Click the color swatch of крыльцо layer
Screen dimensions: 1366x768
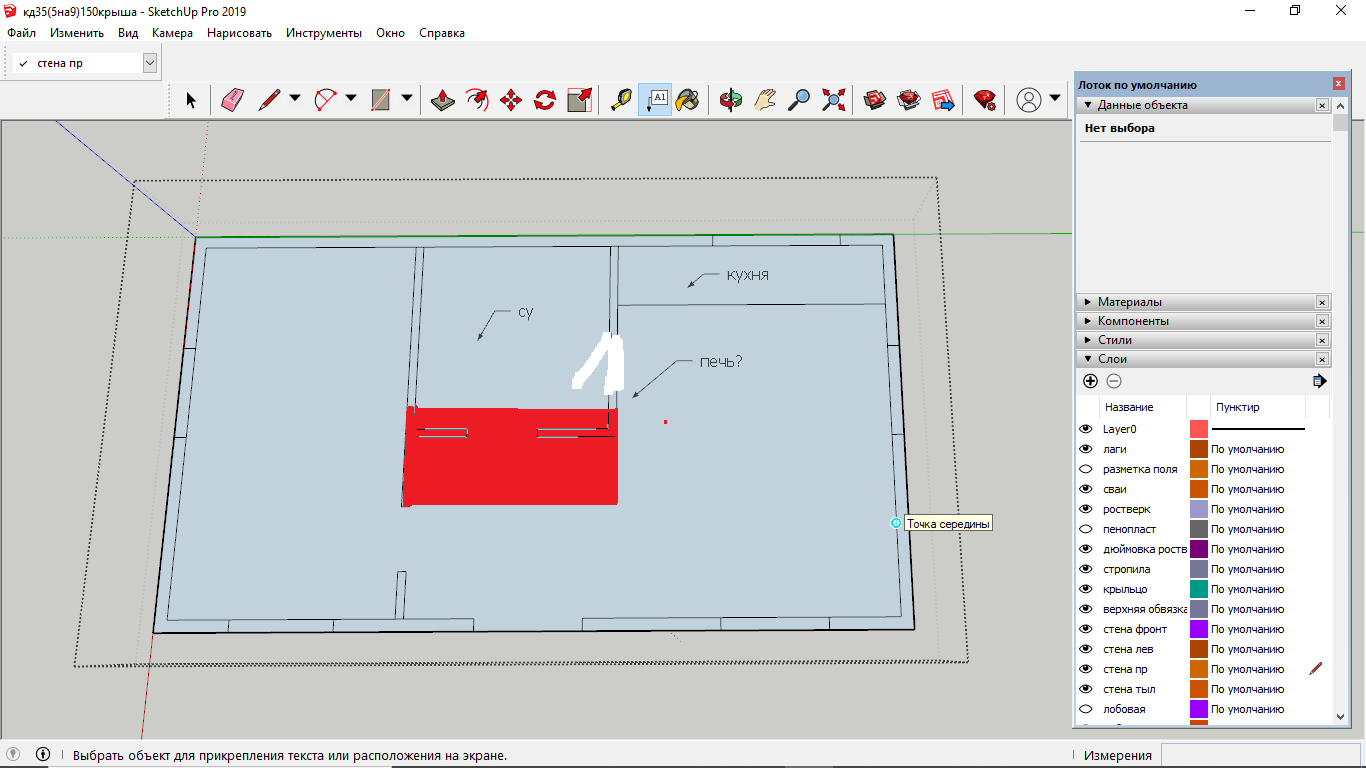[x=1198, y=589]
